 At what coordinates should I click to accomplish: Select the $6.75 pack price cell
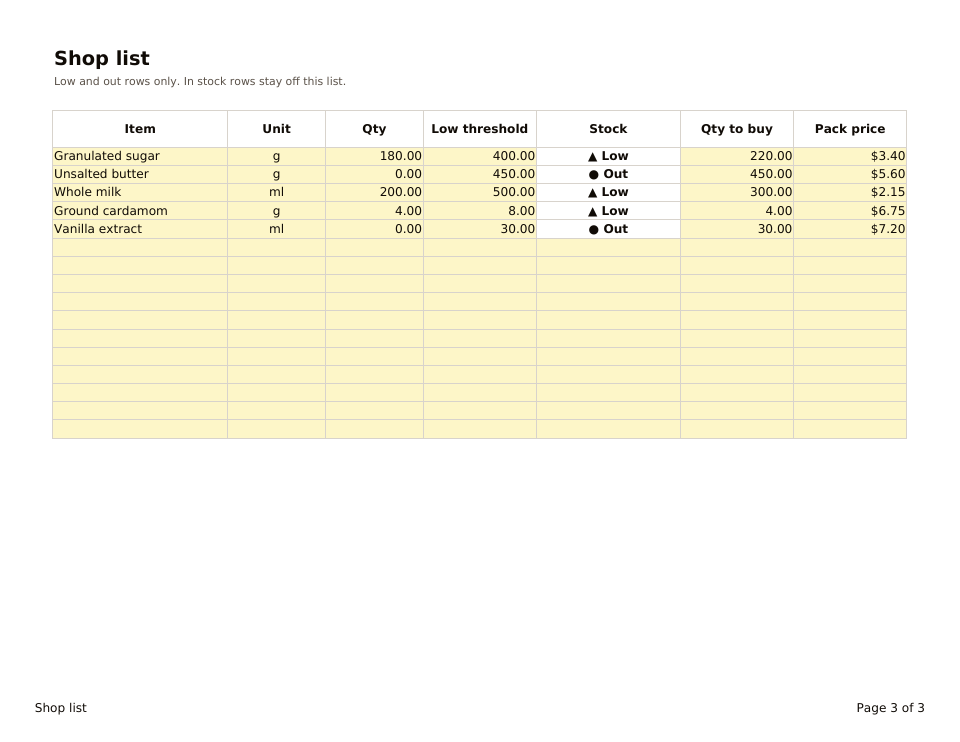tap(850, 211)
